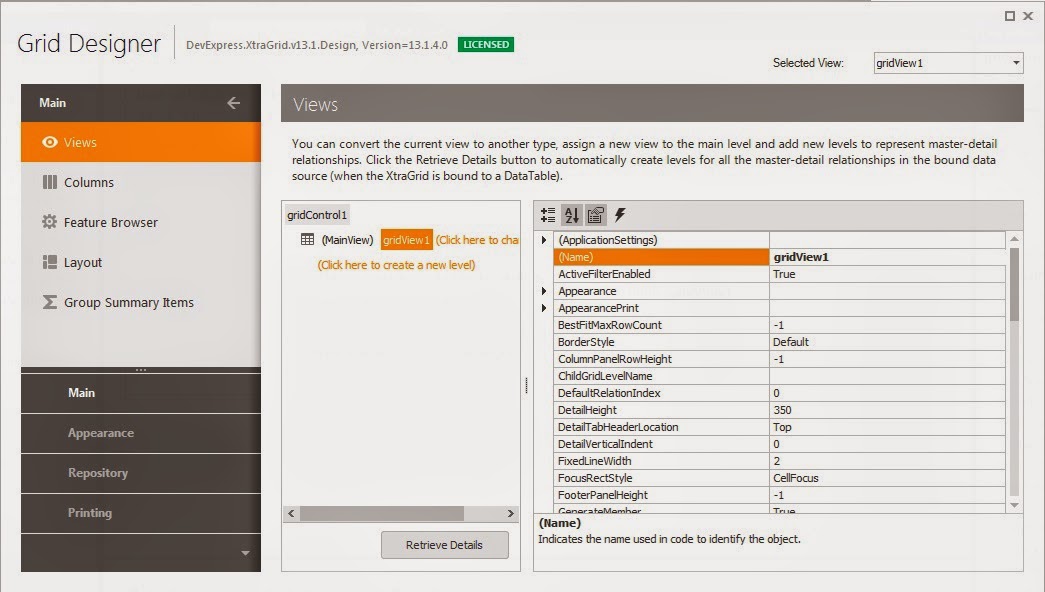Select the DetailVerticalIndent property
1045x592 pixels.
[x=661, y=444]
